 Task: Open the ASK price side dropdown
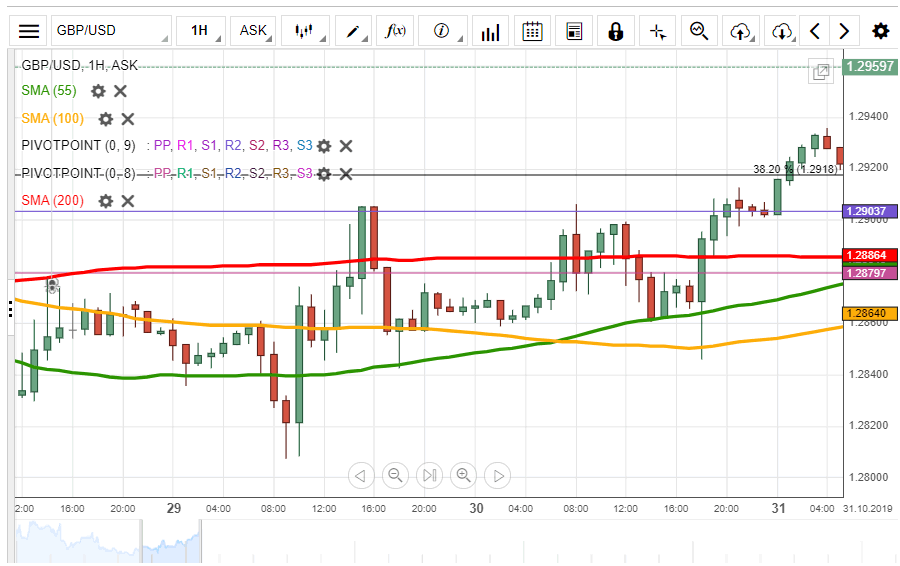click(x=254, y=31)
